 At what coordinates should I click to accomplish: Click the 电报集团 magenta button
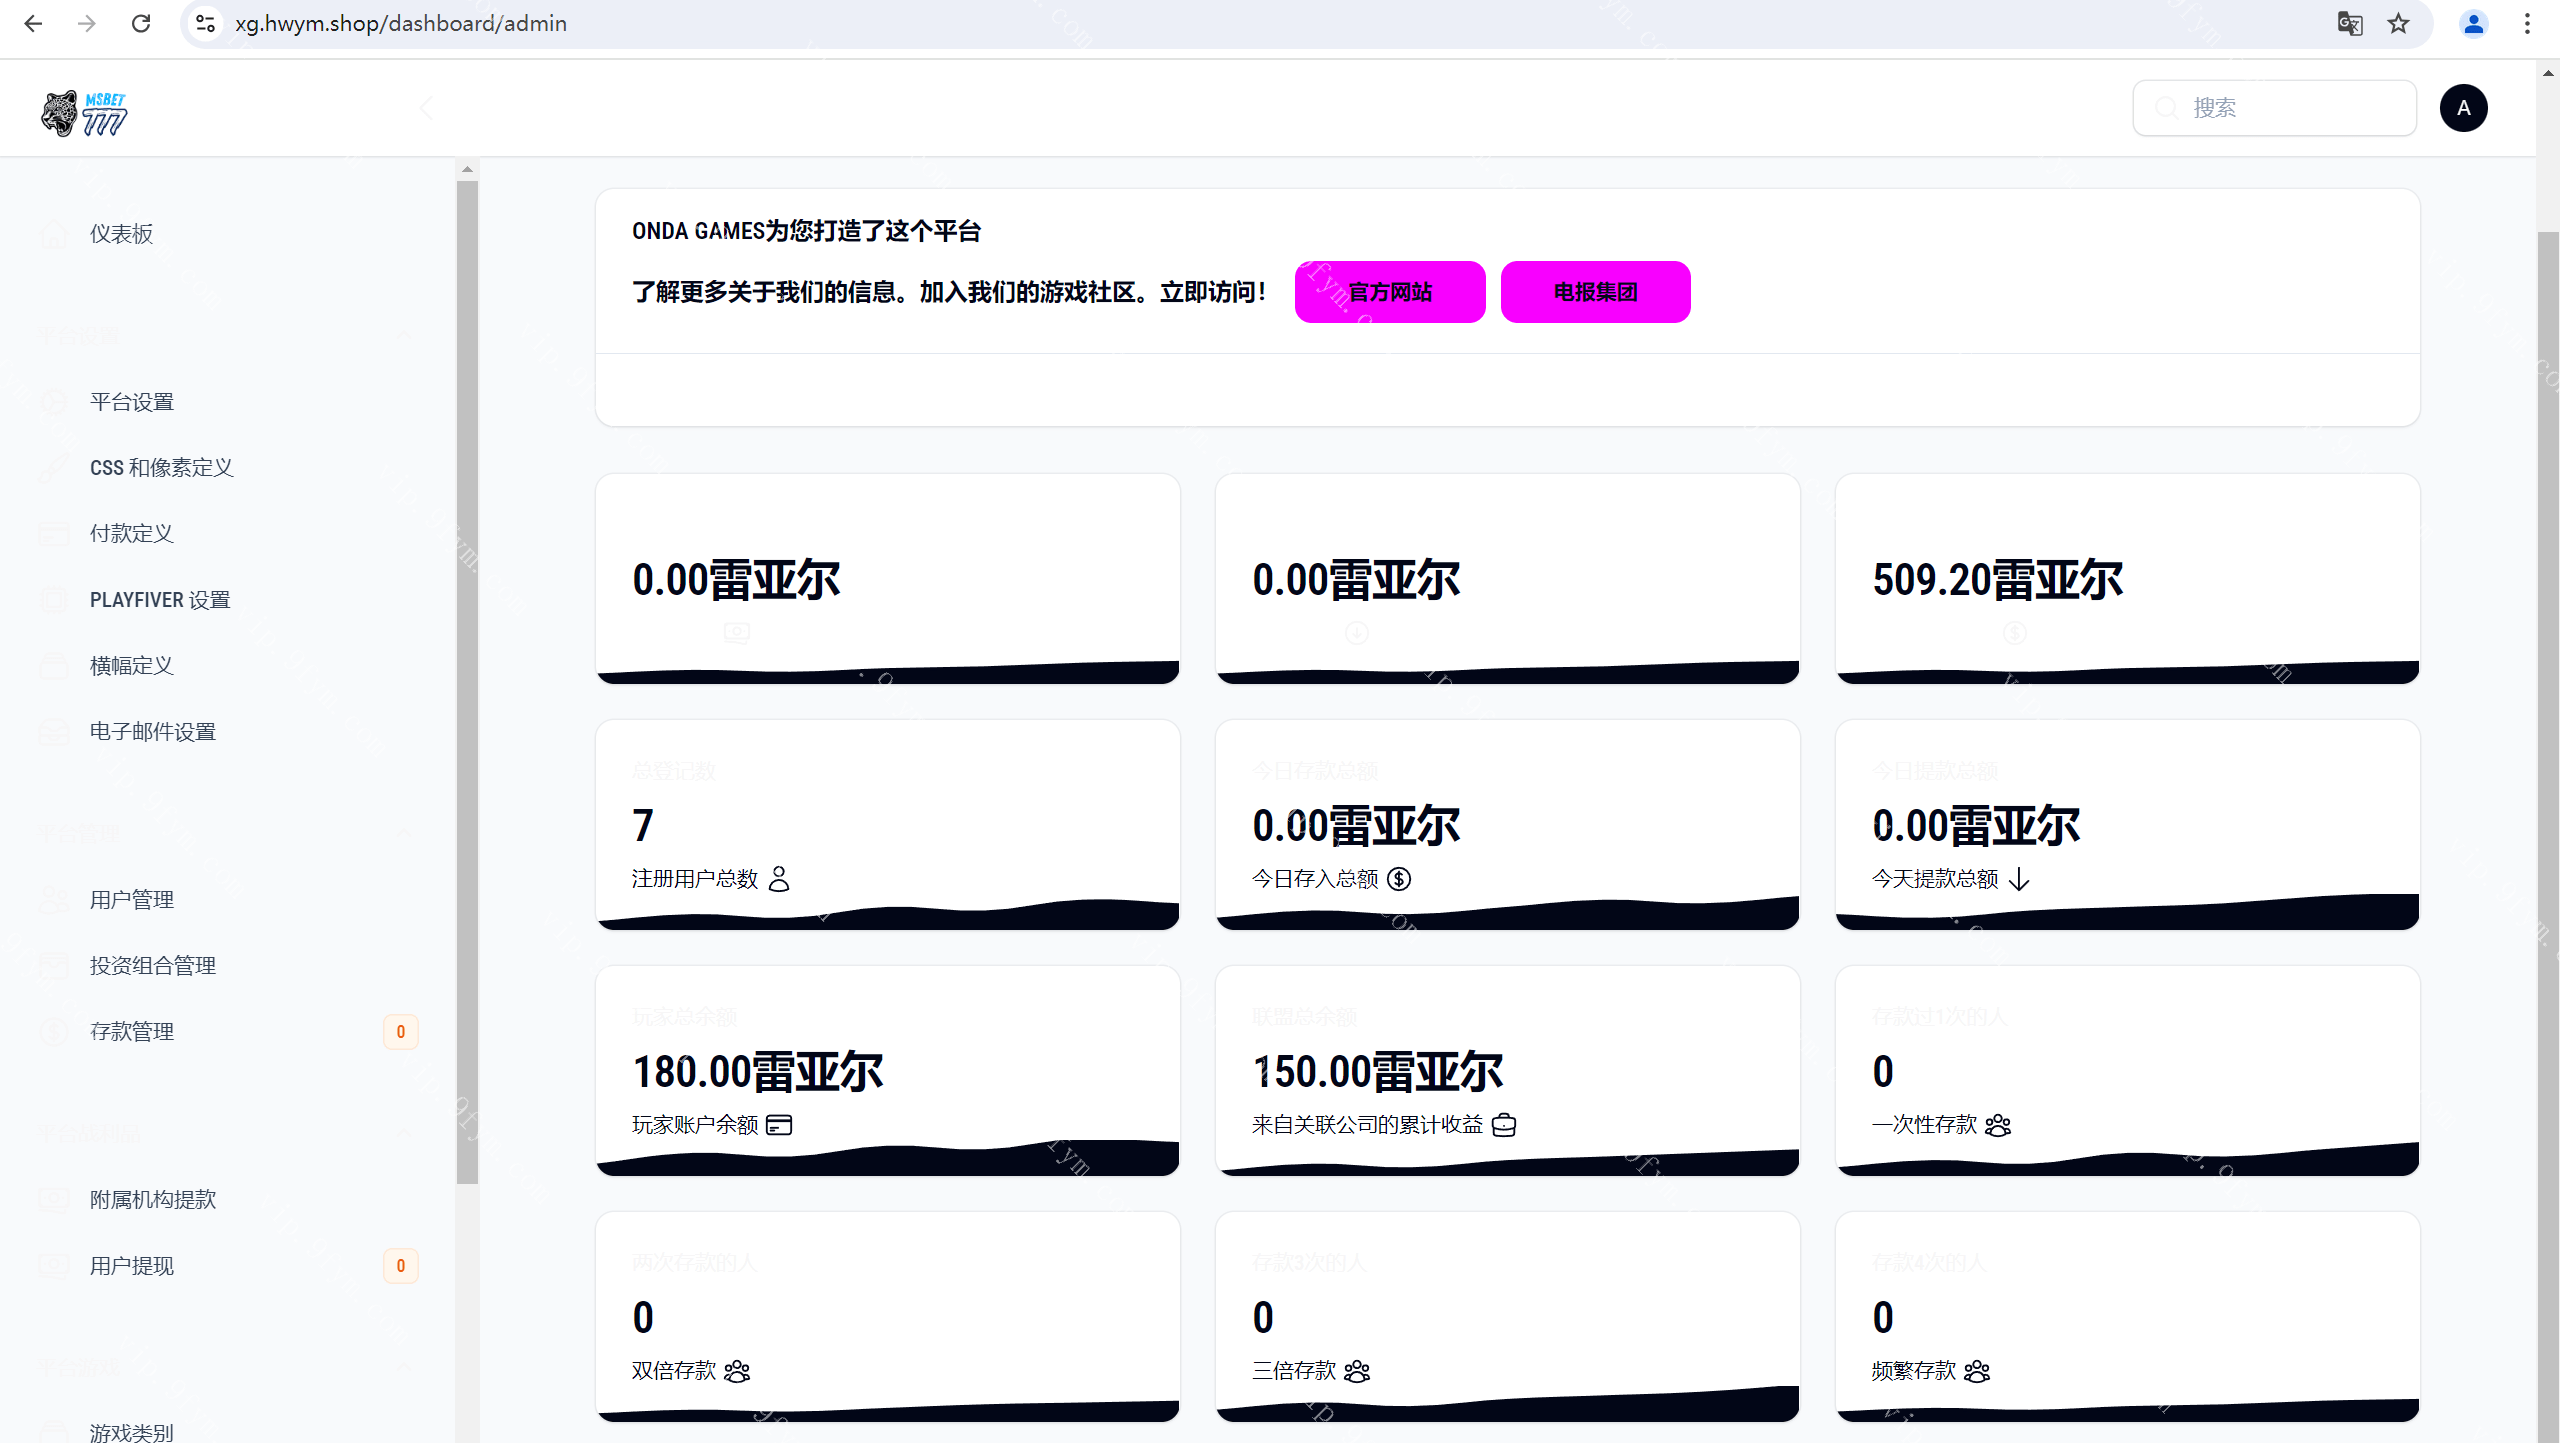(1595, 292)
